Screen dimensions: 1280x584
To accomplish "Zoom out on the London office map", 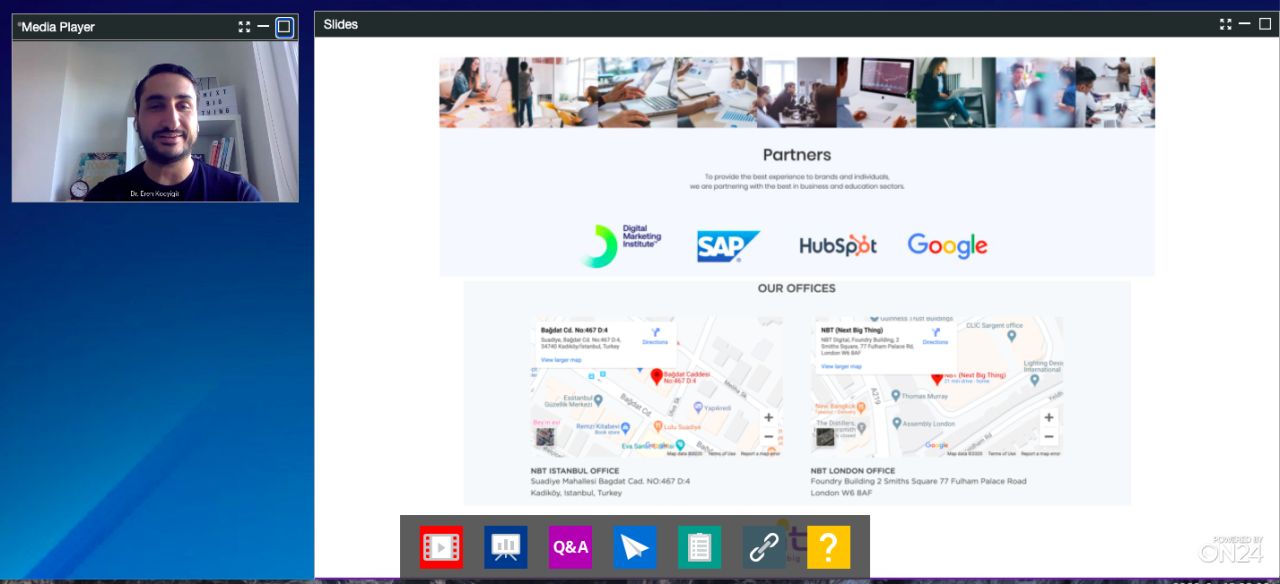I will coord(1049,437).
